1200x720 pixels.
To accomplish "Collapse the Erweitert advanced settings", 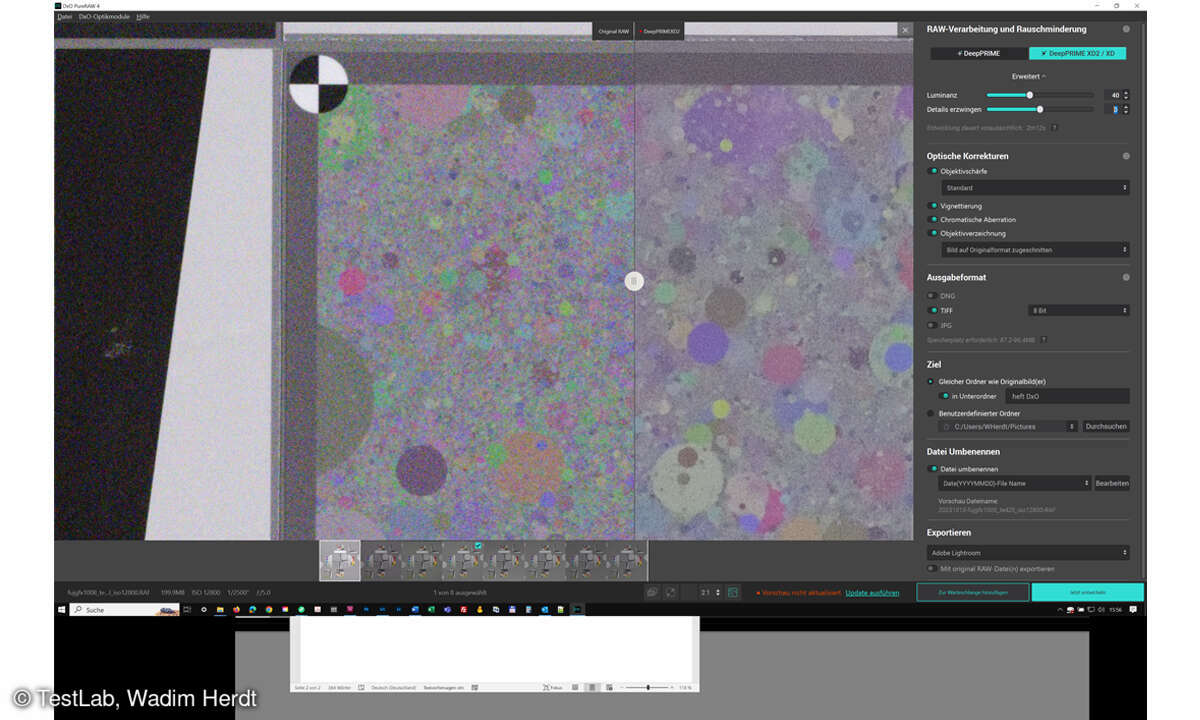I will point(1029,76).
